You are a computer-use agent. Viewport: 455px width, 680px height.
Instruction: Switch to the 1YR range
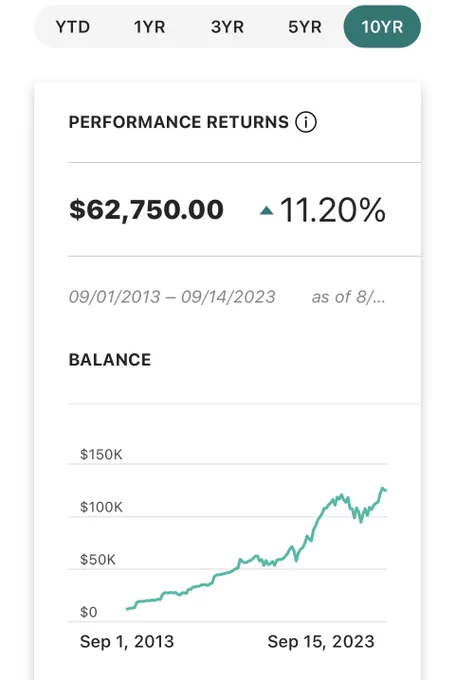pos(150,27)
